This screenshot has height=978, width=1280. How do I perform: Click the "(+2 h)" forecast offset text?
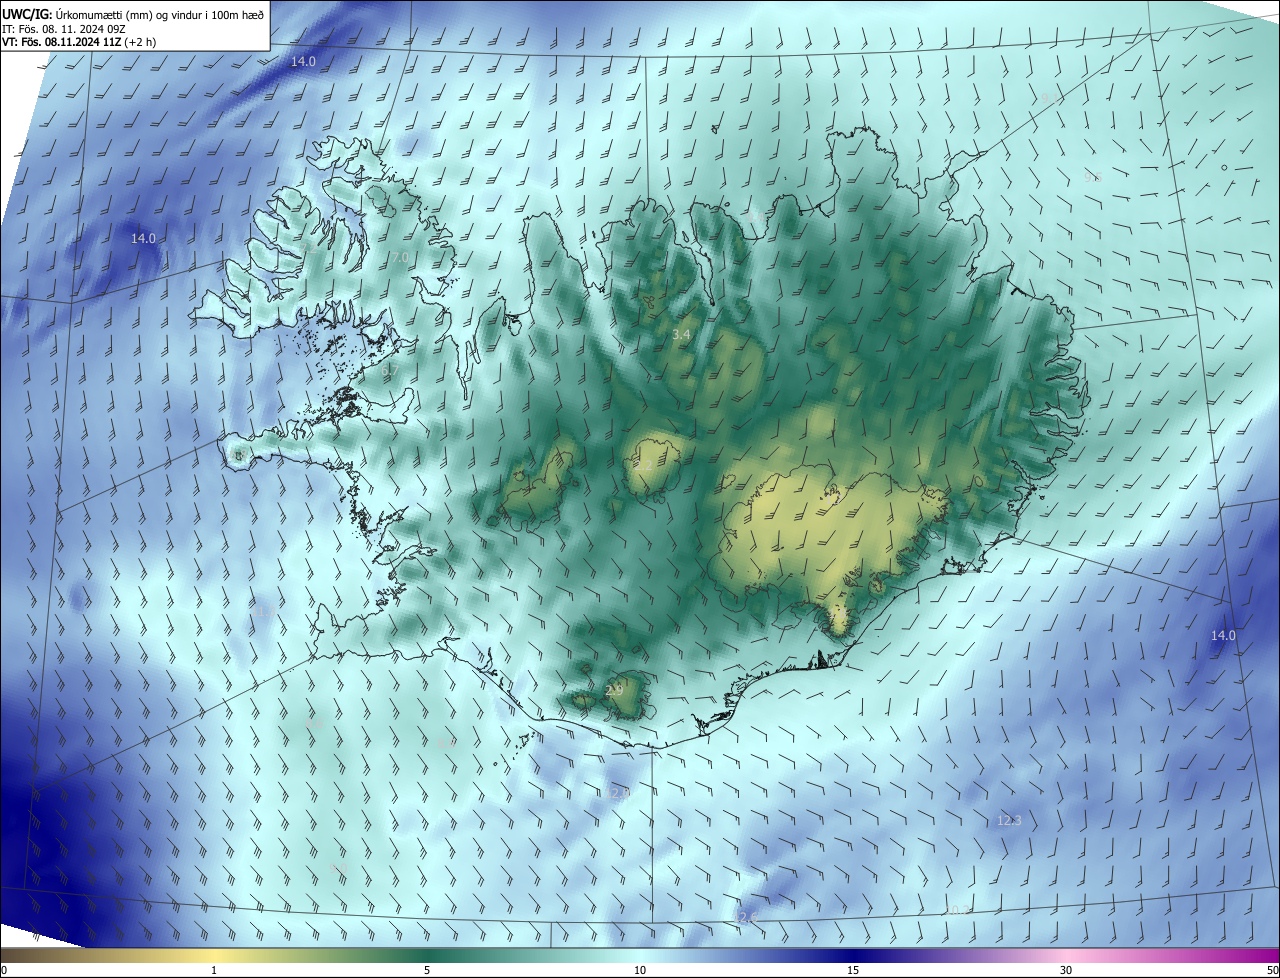point(140,42)
